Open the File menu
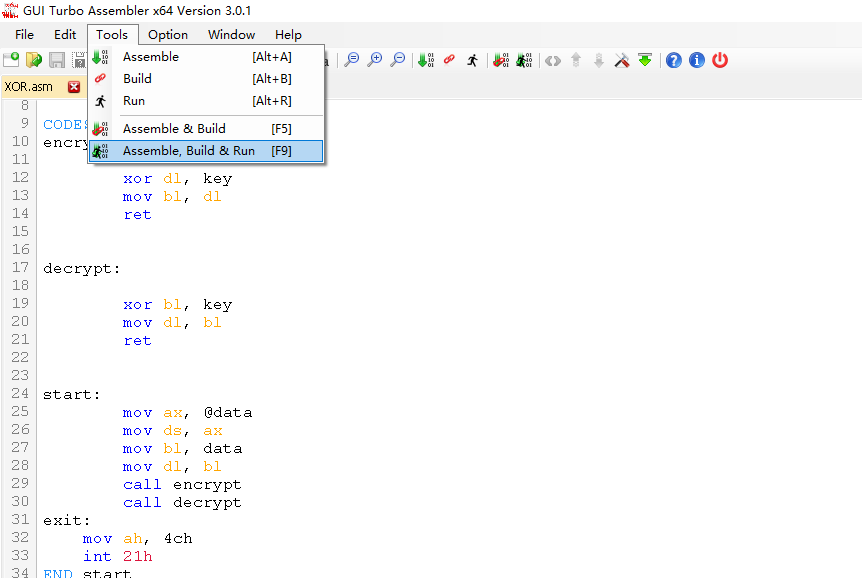 coord(24,35)
